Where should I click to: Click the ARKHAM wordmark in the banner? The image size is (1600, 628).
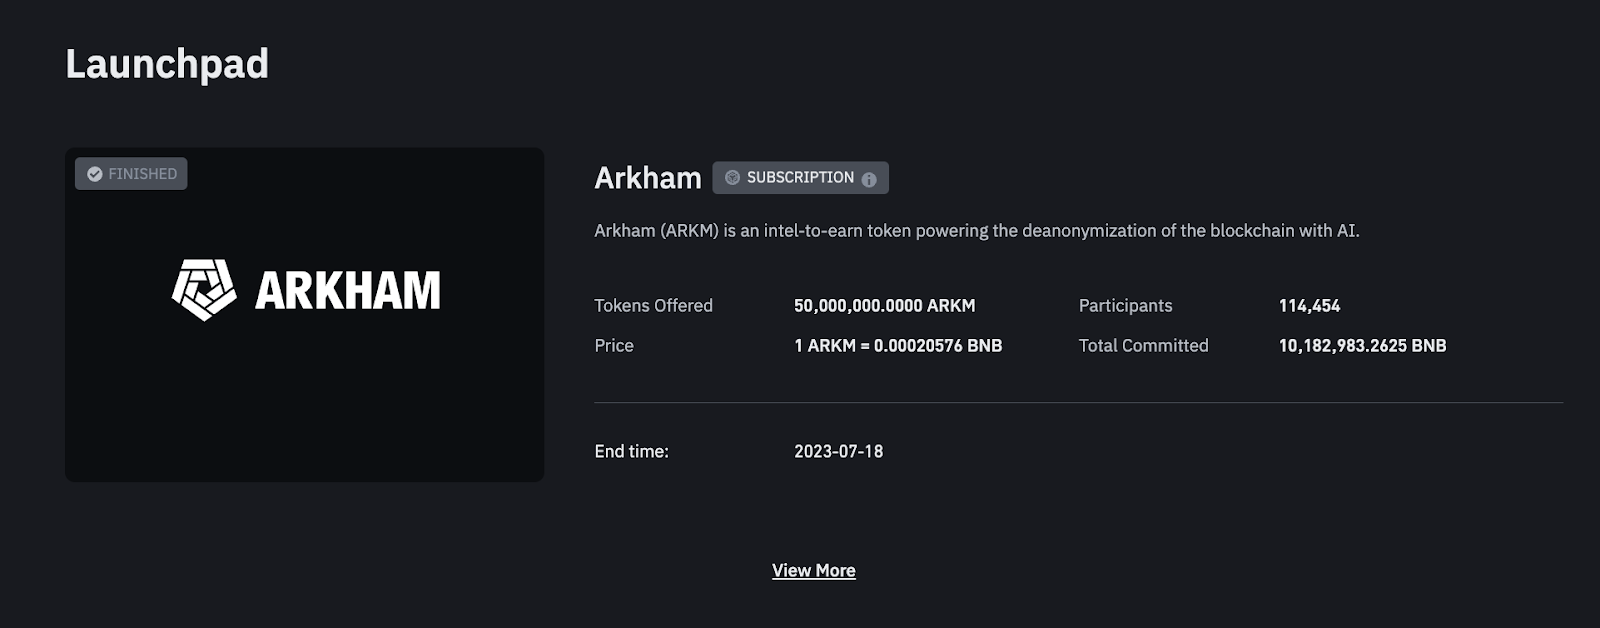click(x=347, y=291)
